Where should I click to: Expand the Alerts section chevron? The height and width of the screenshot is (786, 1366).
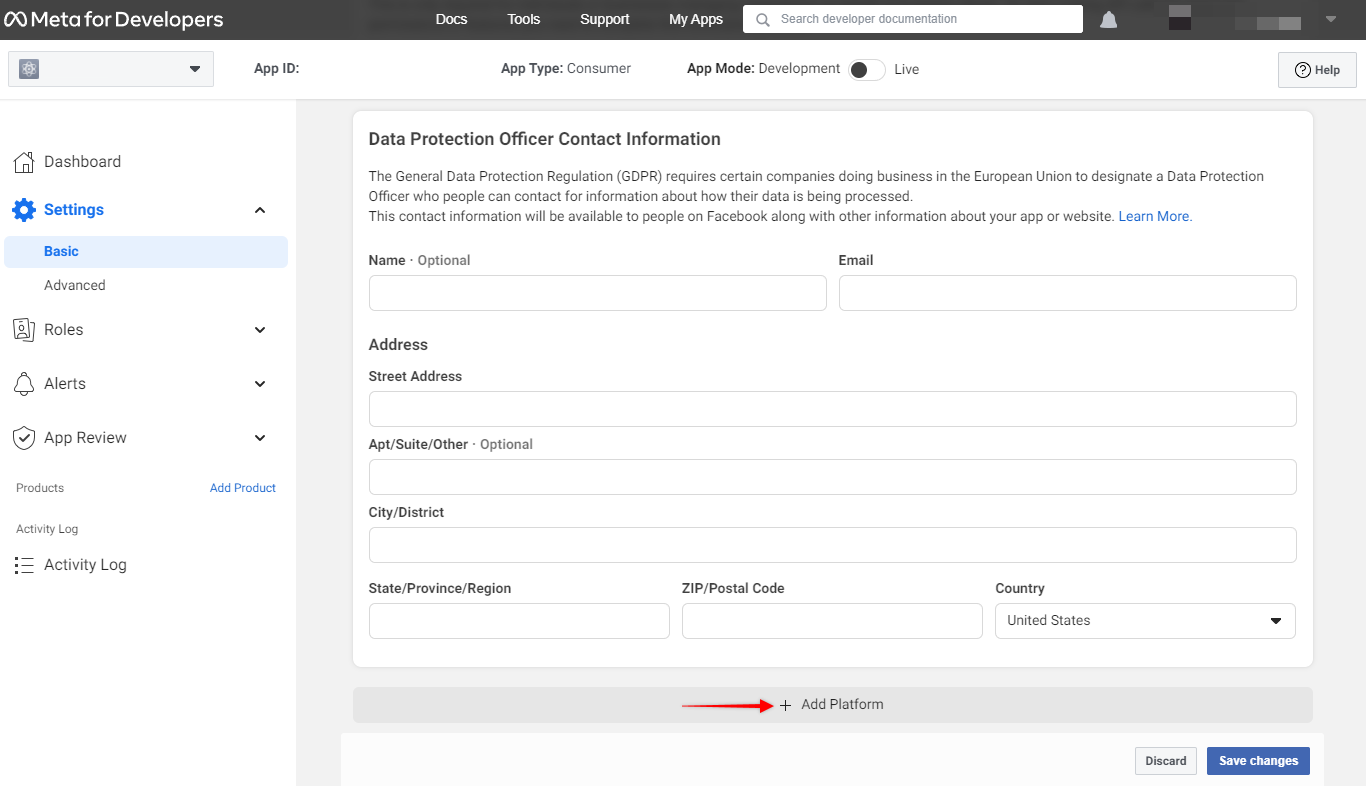coord(260,384)
